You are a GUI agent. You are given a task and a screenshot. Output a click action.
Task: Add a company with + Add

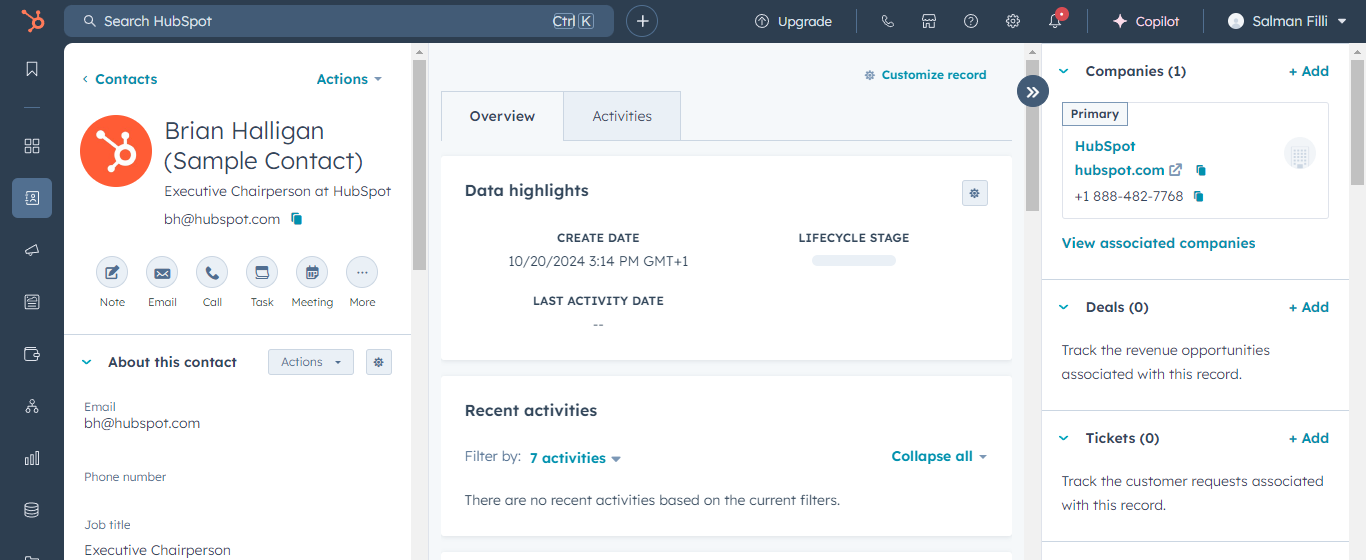pos(1308,71)
